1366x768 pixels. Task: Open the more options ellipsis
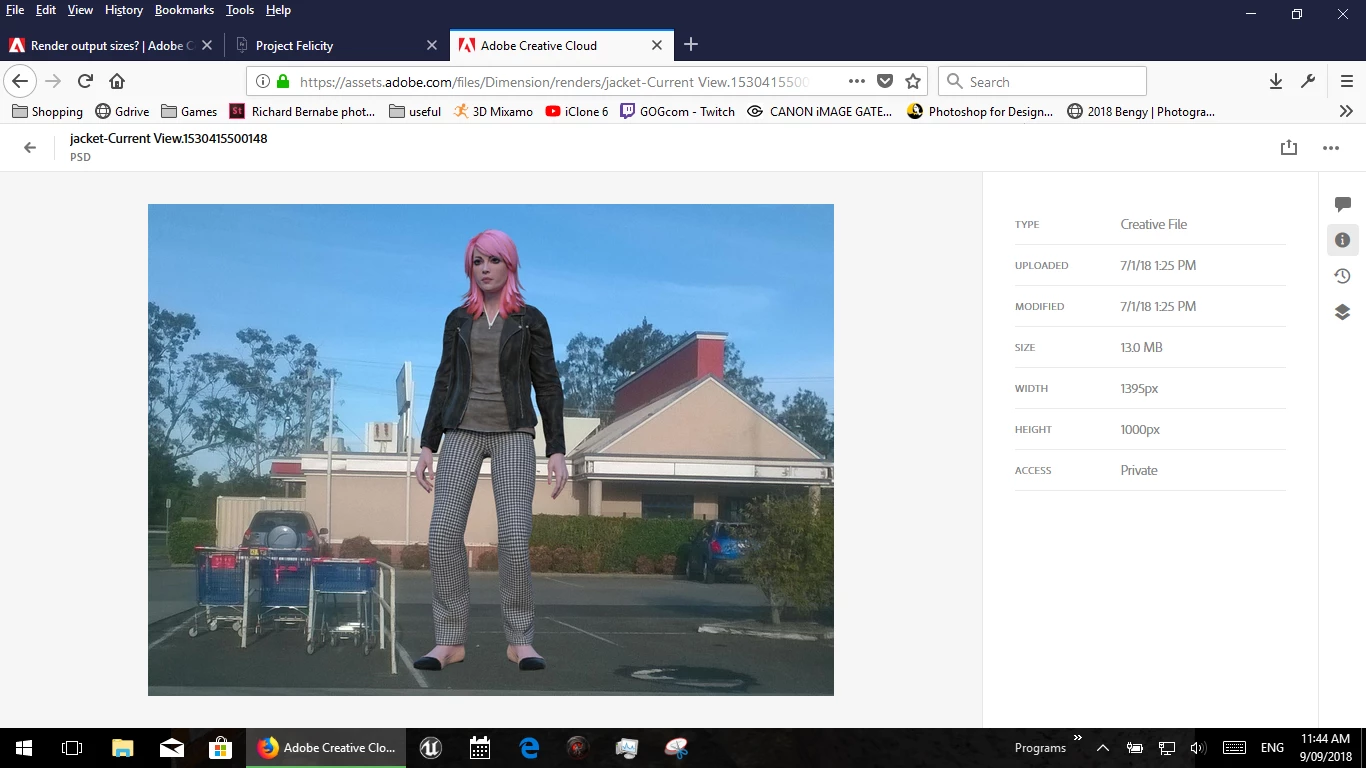[1331, 148]
